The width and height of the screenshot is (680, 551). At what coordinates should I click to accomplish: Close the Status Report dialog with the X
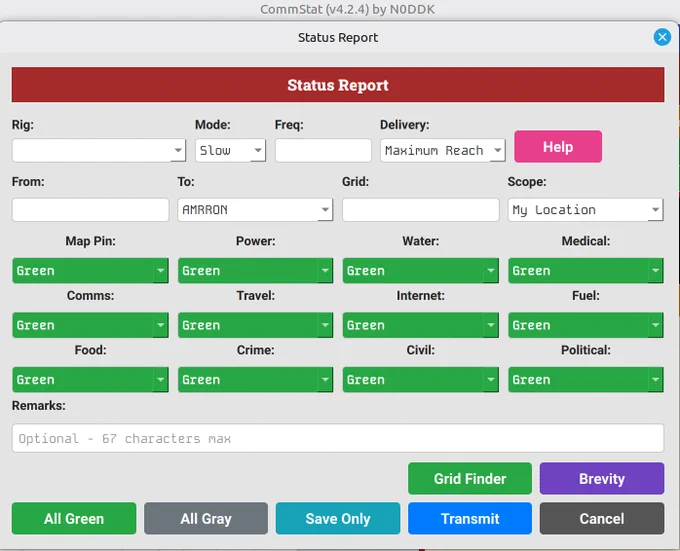pyautogui.click(x=662, y=37)
